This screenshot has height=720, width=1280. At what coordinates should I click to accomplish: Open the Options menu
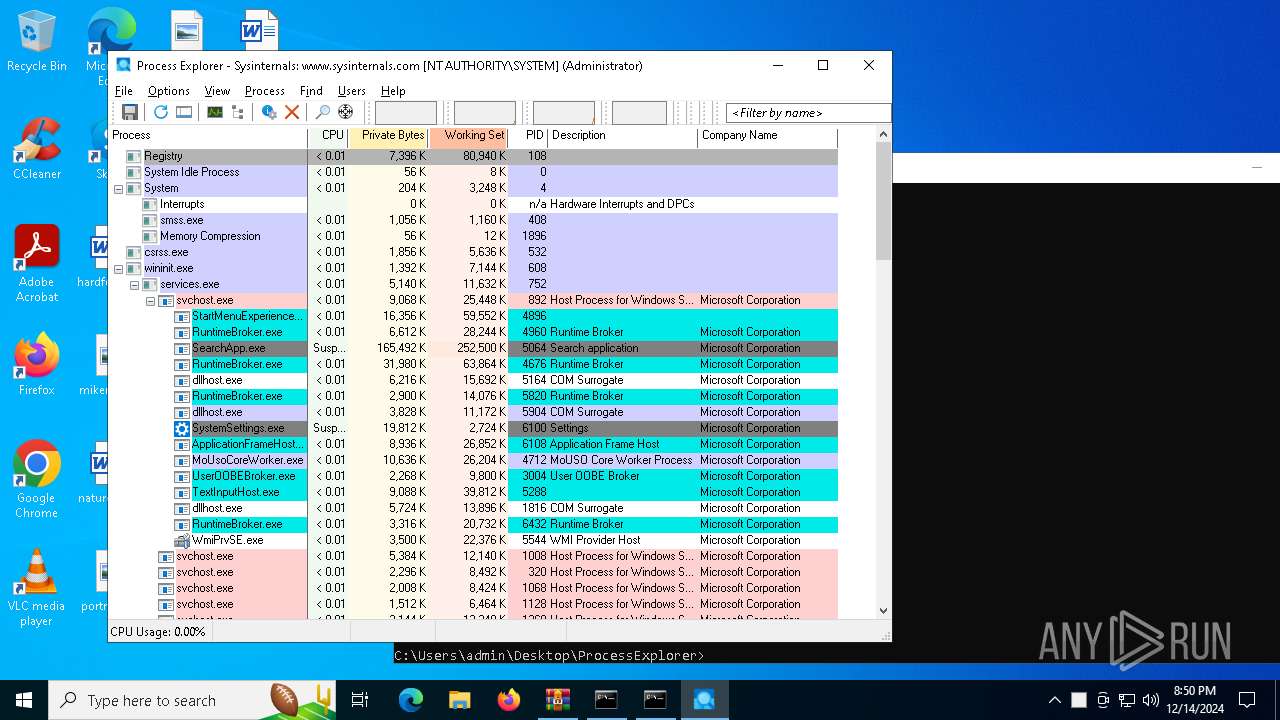[x=169, y=90]
